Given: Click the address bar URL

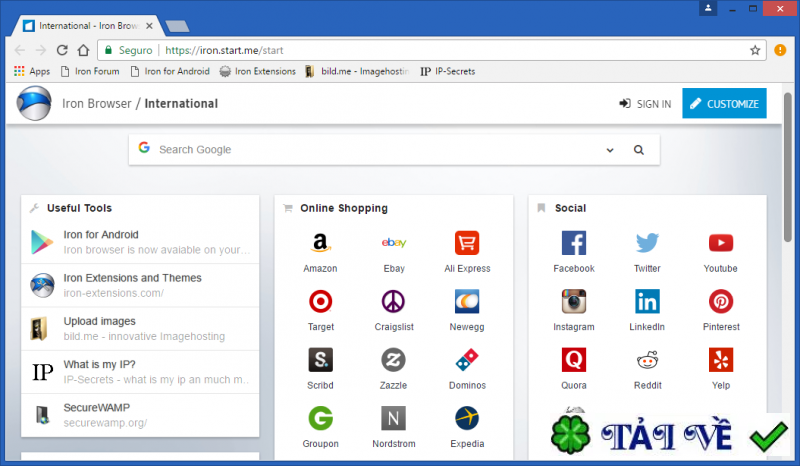Looking at the screenshot, I should tap(224, 50).
